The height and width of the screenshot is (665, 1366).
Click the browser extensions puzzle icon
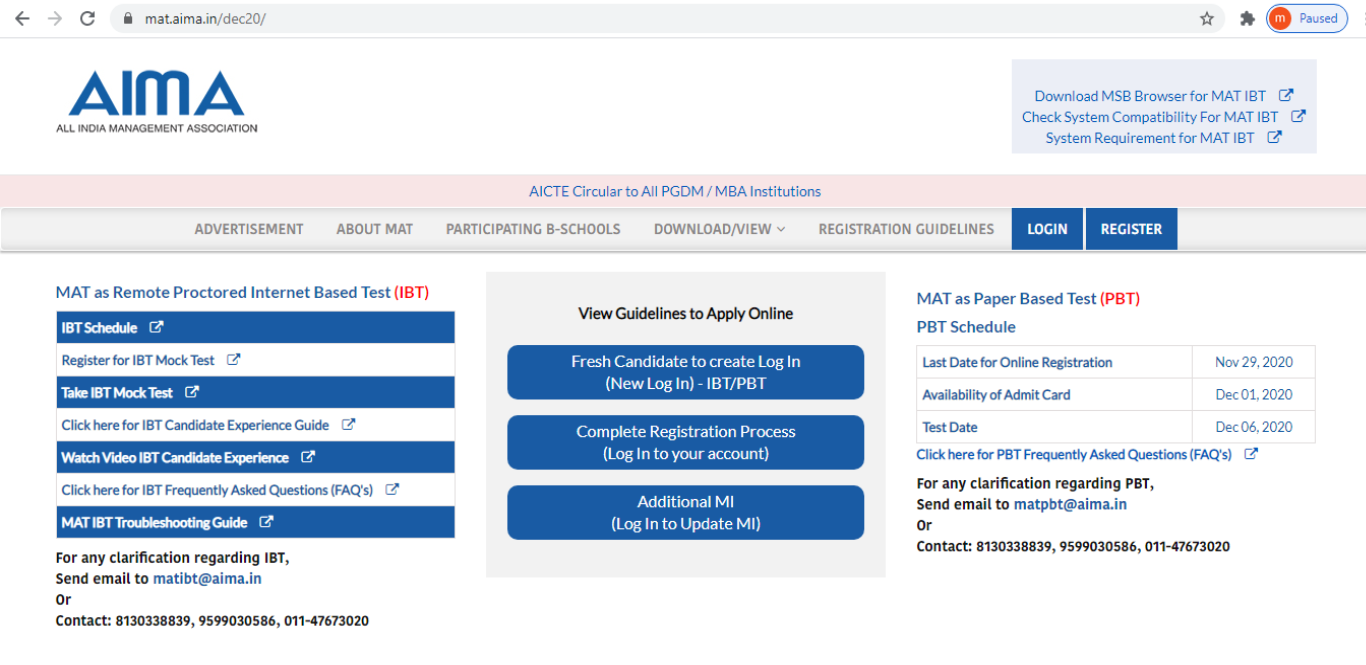point(1247,18)
